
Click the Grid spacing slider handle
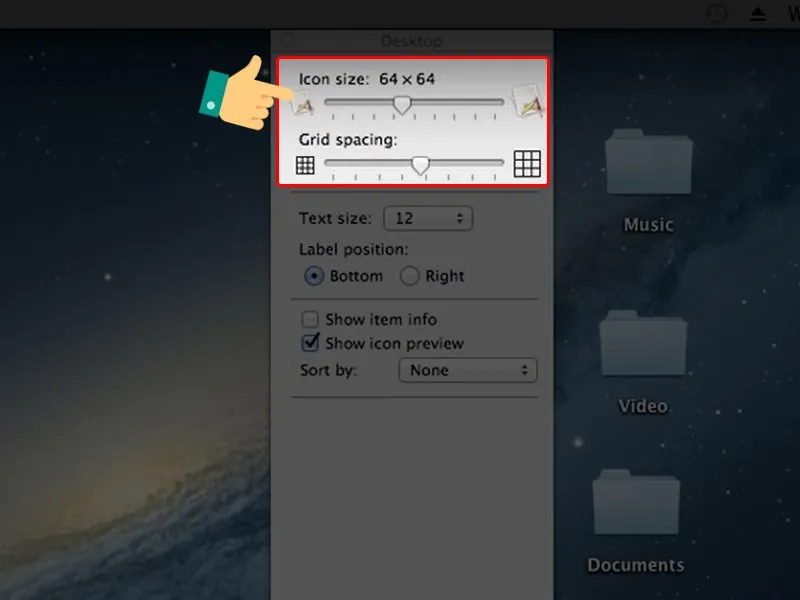(x=418, y=164)
